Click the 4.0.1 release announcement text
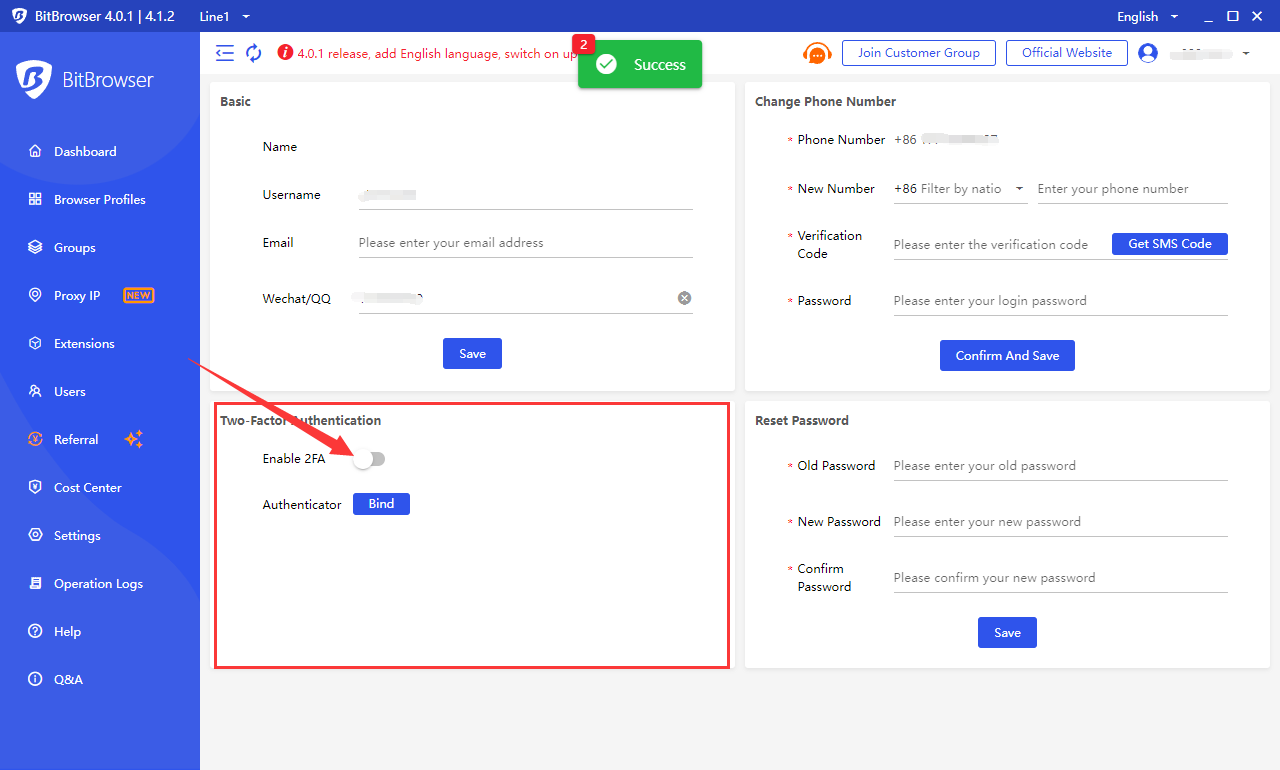 point(437,54)
